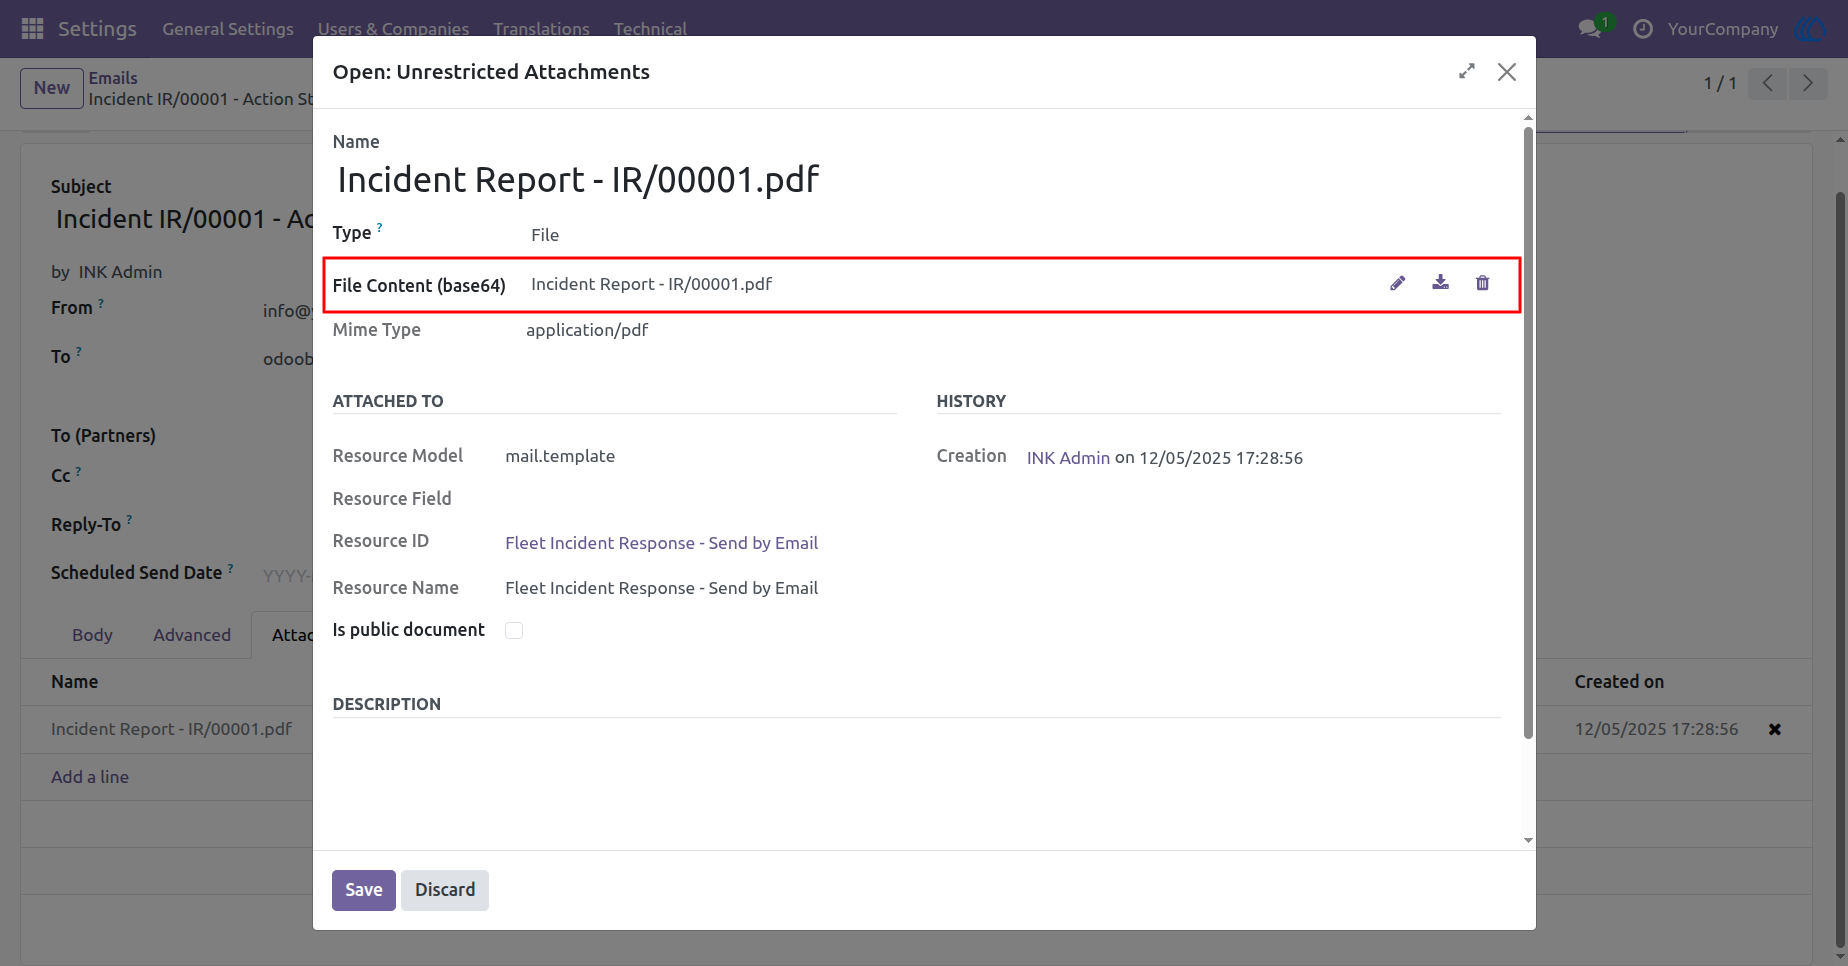Screen dimensions: 1848x966
Task: Open the INK Admin creator link
Action: 1068,458
